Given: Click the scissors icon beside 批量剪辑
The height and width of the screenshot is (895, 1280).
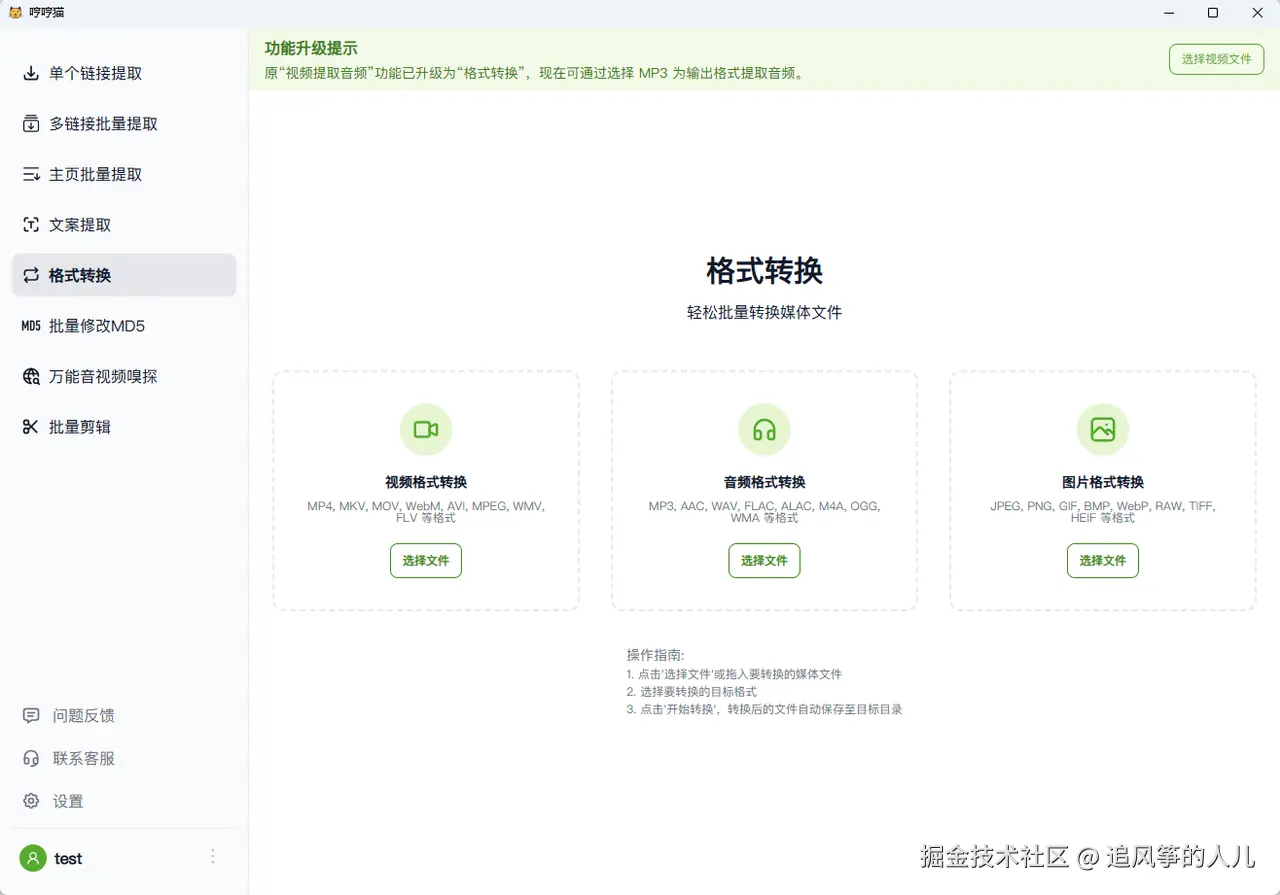Looking at the screenshot, I should pyautogui.click(x=31, y=427).
